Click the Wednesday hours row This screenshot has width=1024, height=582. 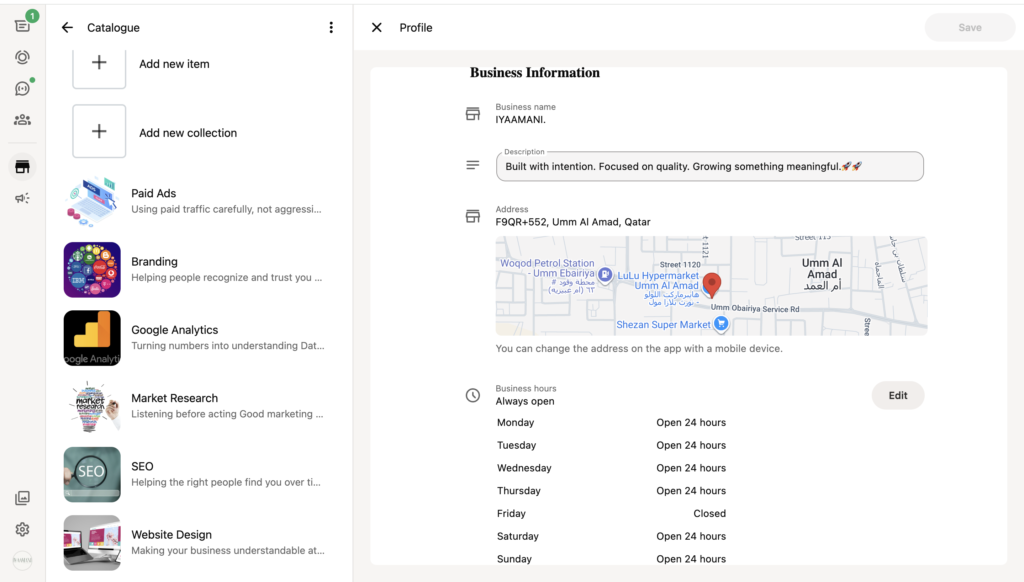611,468
